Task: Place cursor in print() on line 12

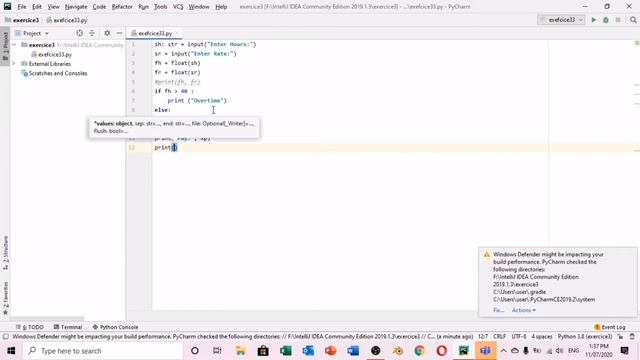Action: point(174,147)
